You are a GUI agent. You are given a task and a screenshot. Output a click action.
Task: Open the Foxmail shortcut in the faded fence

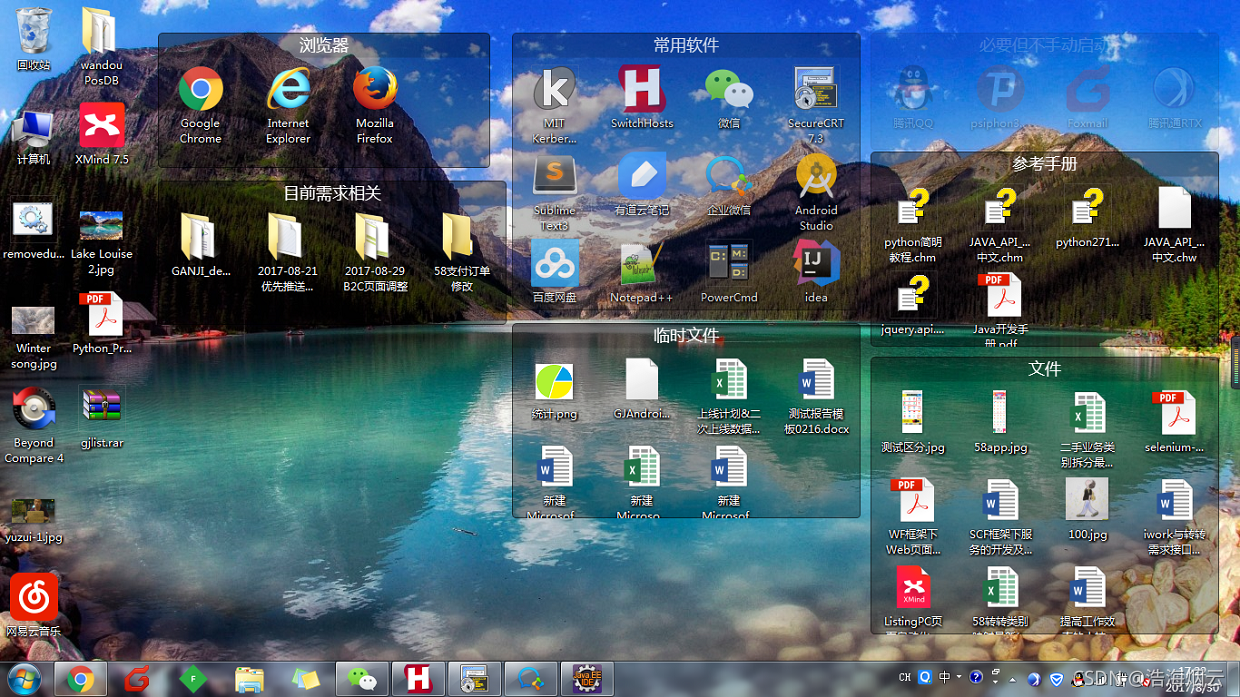1087,90
